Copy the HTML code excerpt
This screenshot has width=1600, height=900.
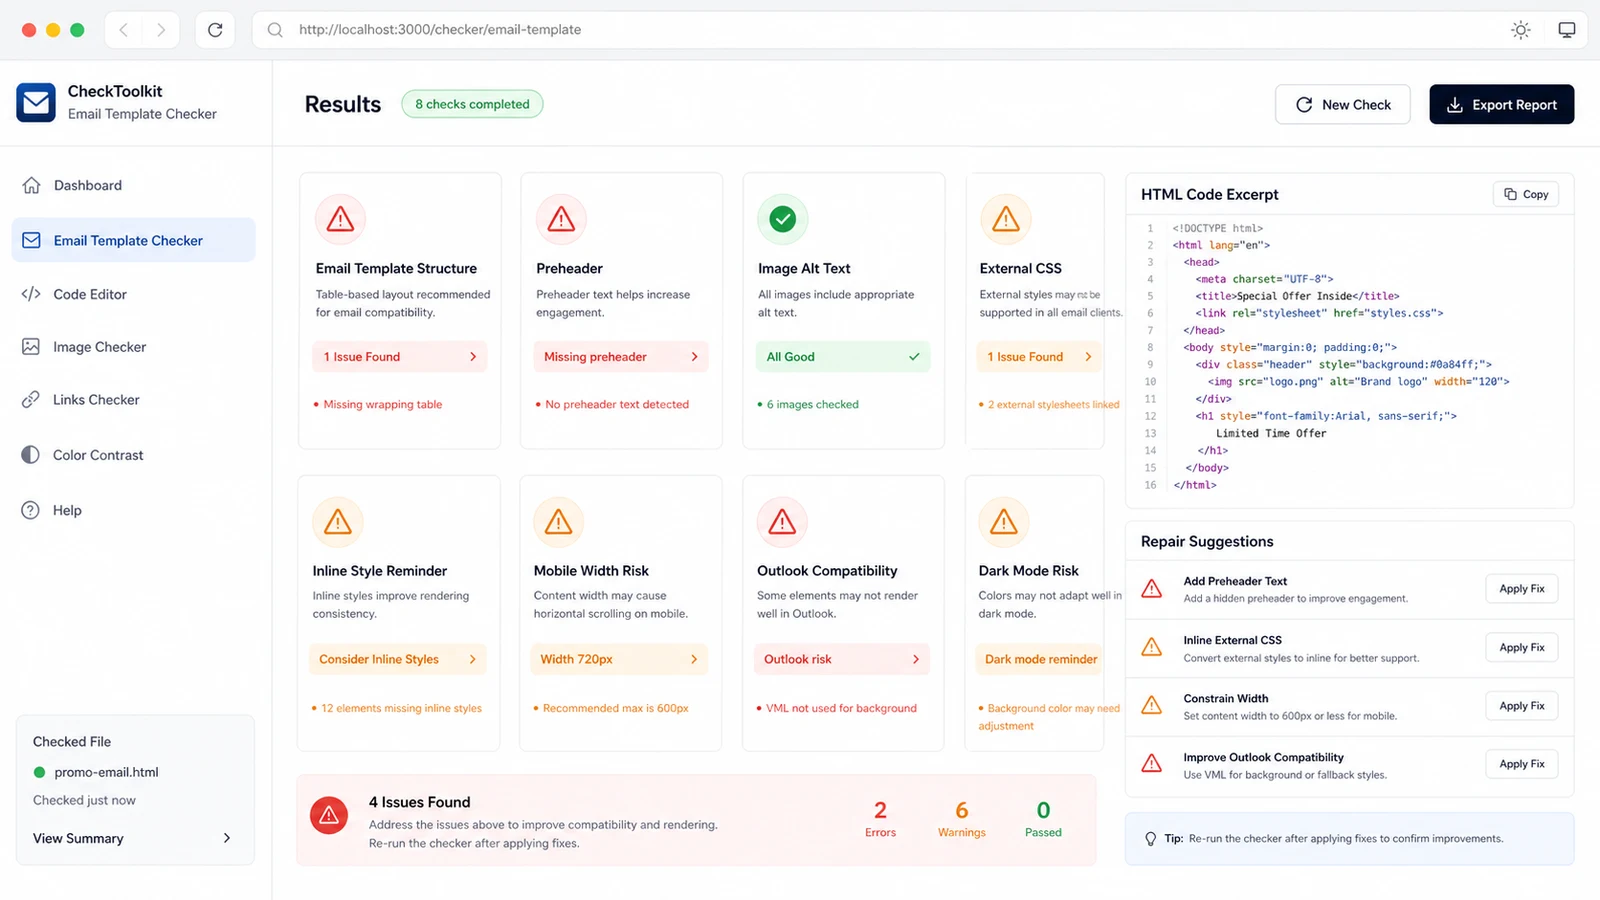(1526, 194)
